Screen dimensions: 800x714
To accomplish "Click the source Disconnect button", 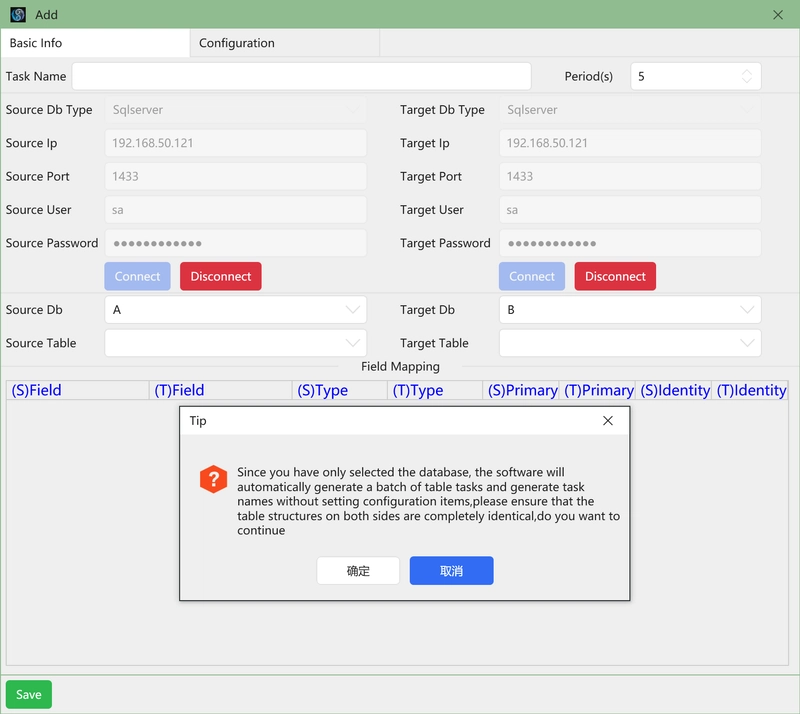I will (x=220, y=276).
